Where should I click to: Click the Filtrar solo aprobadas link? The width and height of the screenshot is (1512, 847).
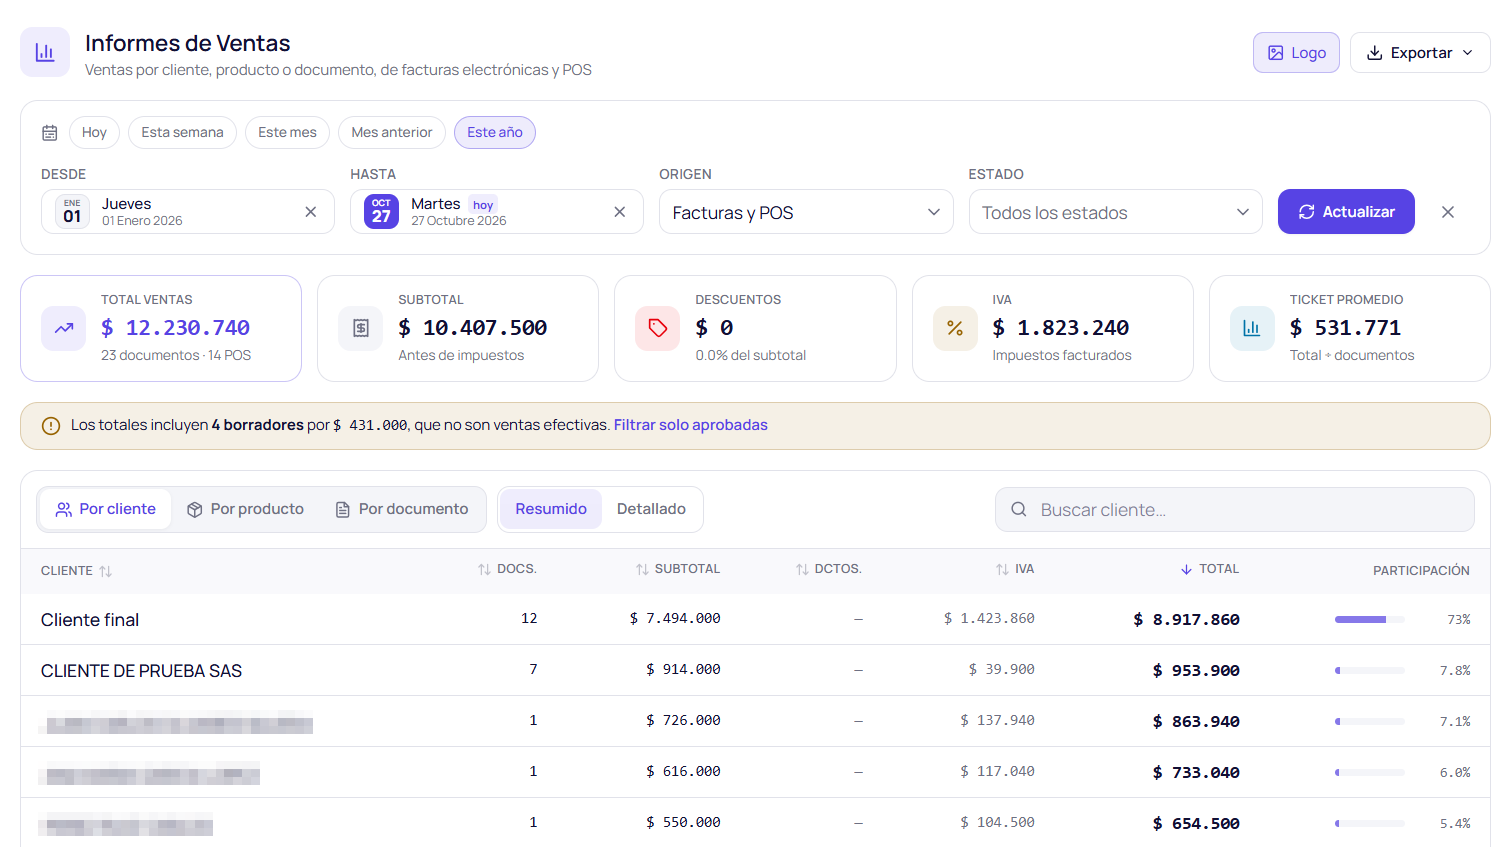pos(691,425)
